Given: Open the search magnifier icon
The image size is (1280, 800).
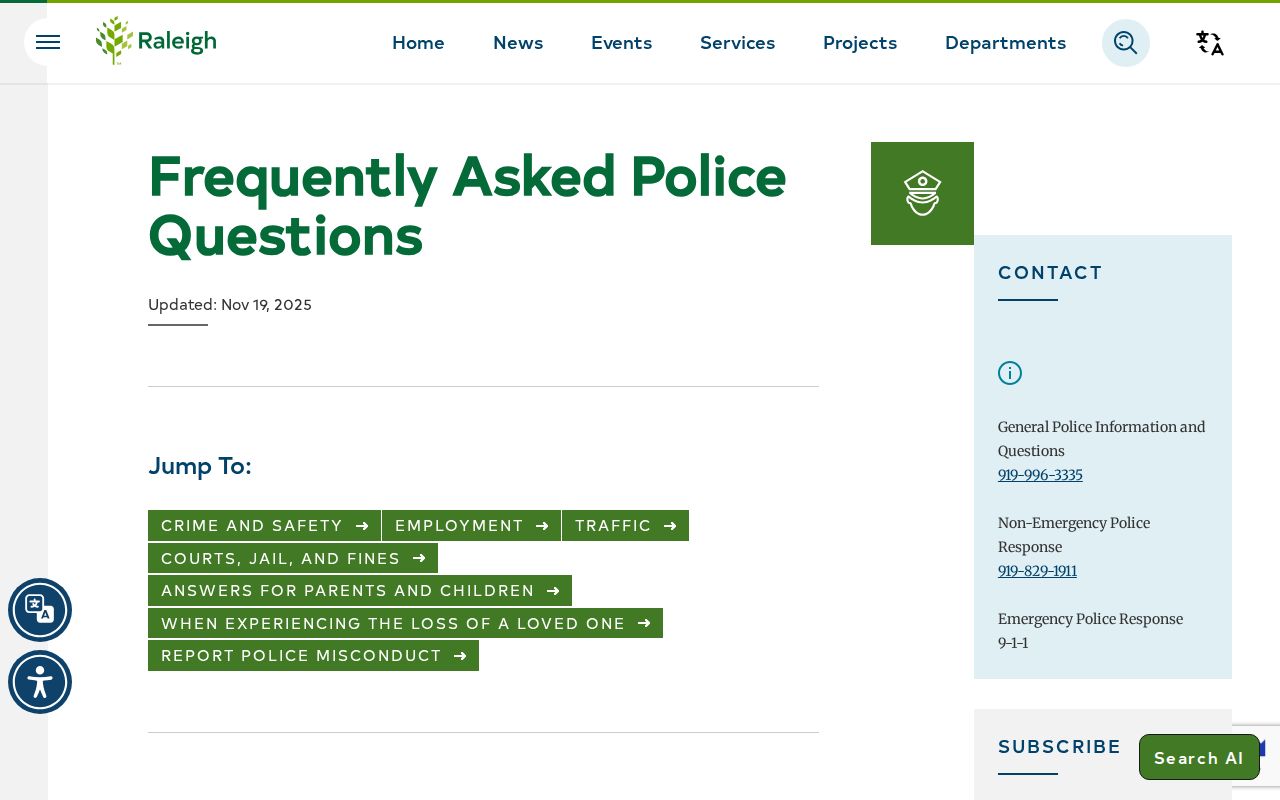Looking at the screenshot, I should click(1126, 43).
